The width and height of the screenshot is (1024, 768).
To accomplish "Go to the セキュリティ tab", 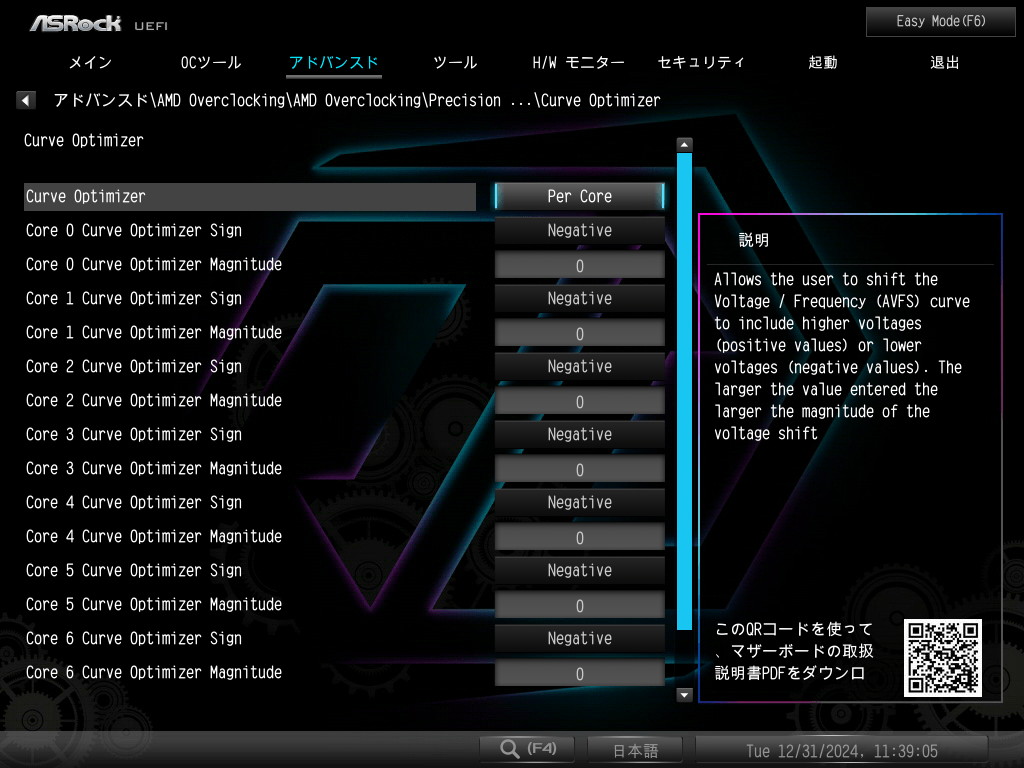I will tap(701, 63).
